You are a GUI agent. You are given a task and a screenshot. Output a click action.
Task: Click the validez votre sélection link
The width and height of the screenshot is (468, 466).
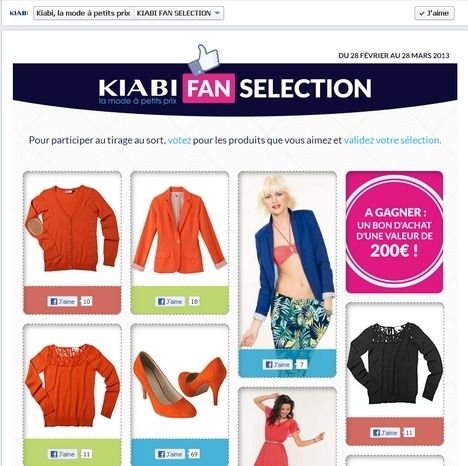pyautogui.click(x=392, y=140)
